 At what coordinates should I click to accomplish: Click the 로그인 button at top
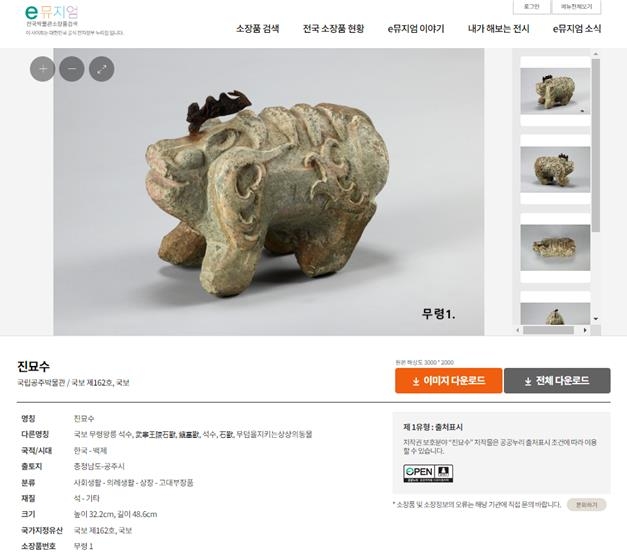pos(531,7)
